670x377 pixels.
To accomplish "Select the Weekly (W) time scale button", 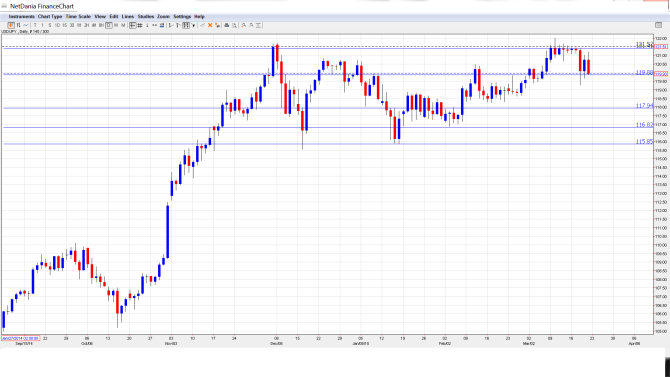I will 116,25.
